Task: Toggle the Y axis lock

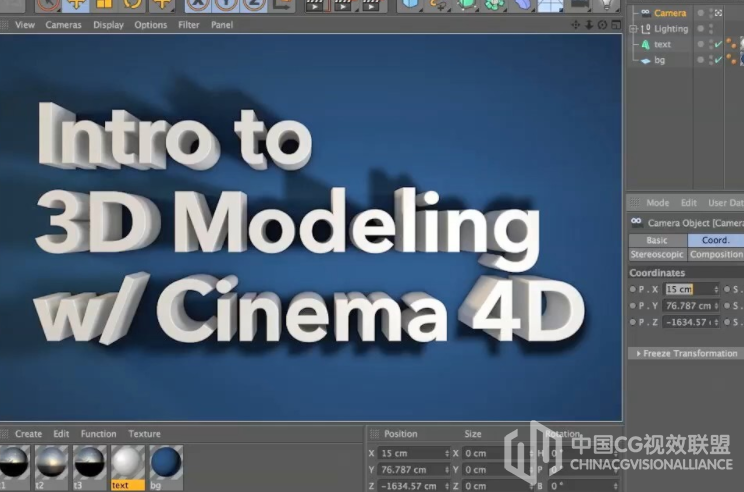Action: pyautogui.click(x=226, y=5)
